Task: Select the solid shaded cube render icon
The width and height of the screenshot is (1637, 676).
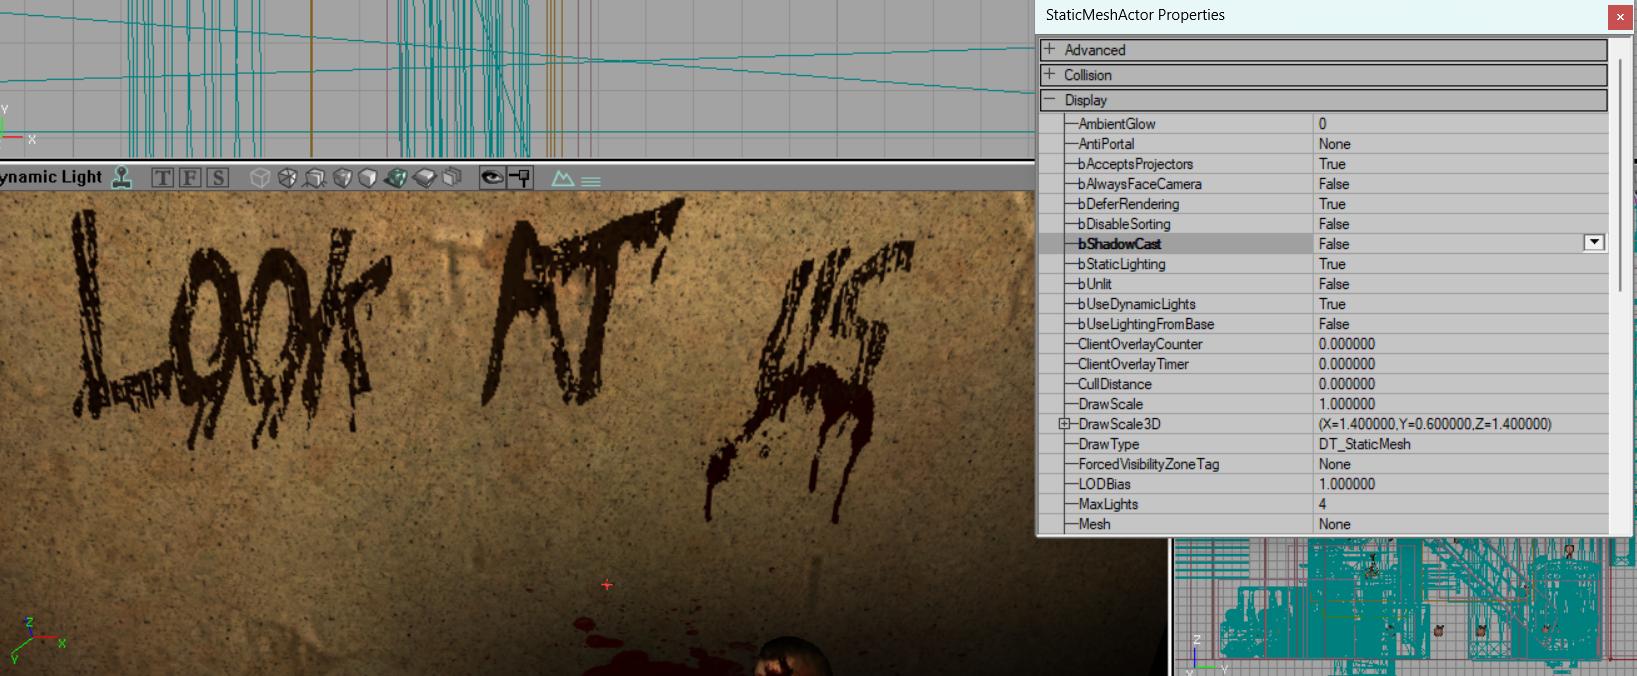Action: click(x=368, y=178)
